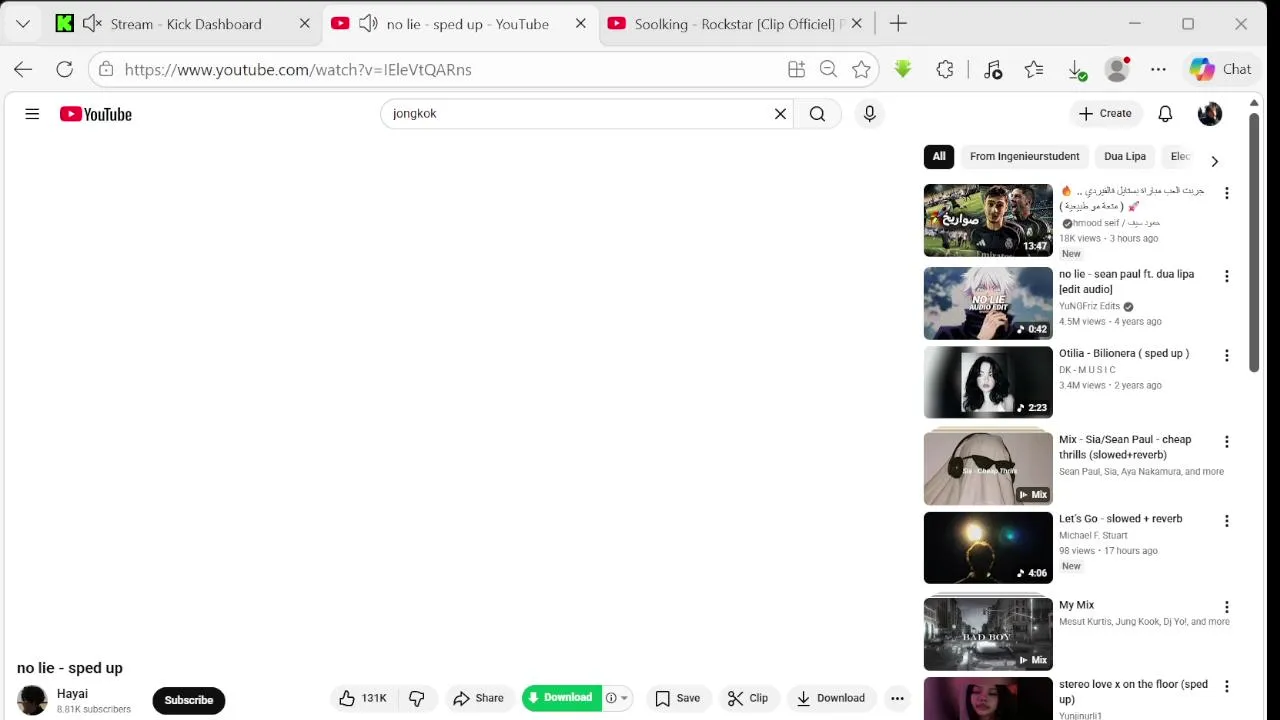Viewport: 1280px width, 720px height.
Task: Click the YouTube Download button with arrow
Action: click(830, 698)
